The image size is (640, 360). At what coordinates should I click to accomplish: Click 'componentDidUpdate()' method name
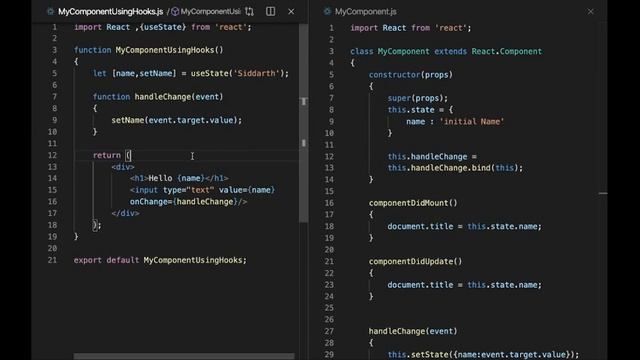coord(416,261)
